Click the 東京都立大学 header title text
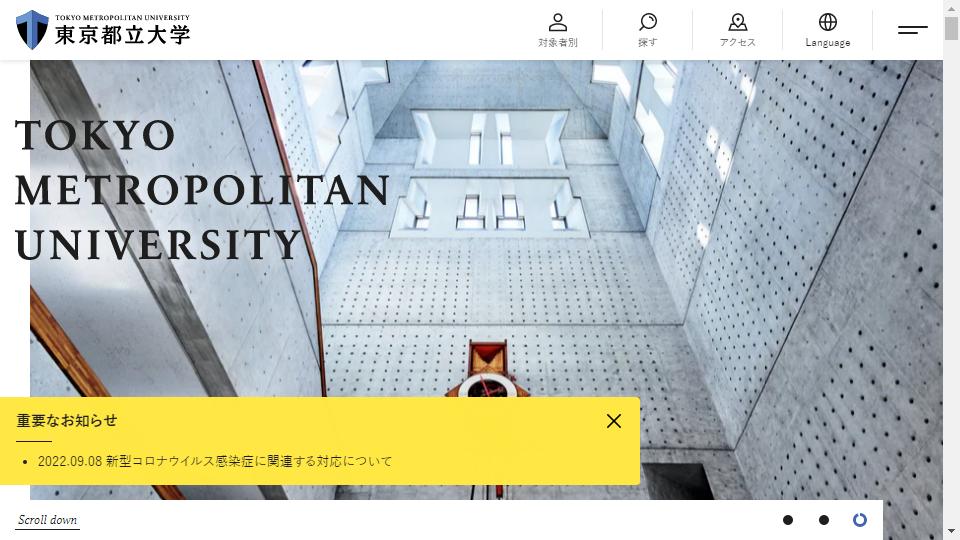 pos(122,35)
